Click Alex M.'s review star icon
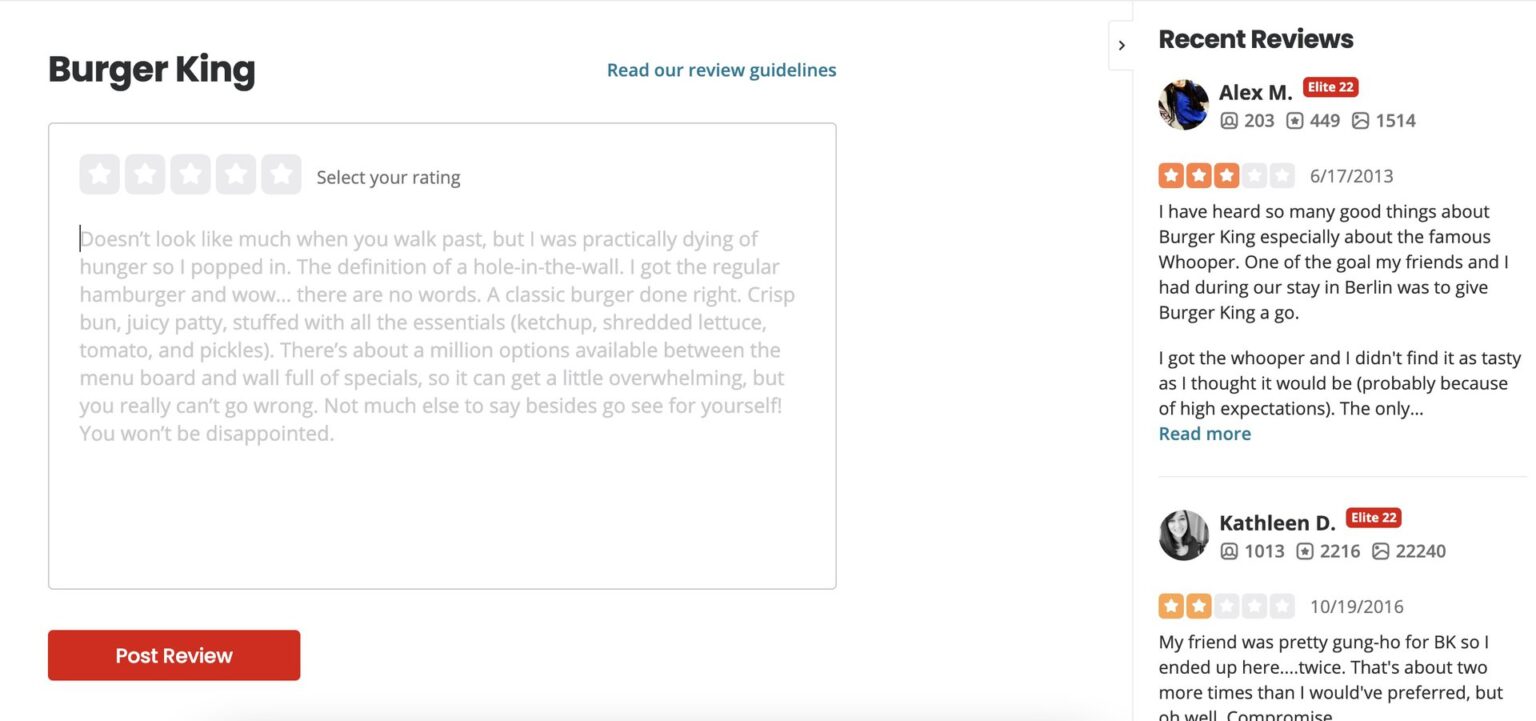1536x721 pixels. point(1297,120)
